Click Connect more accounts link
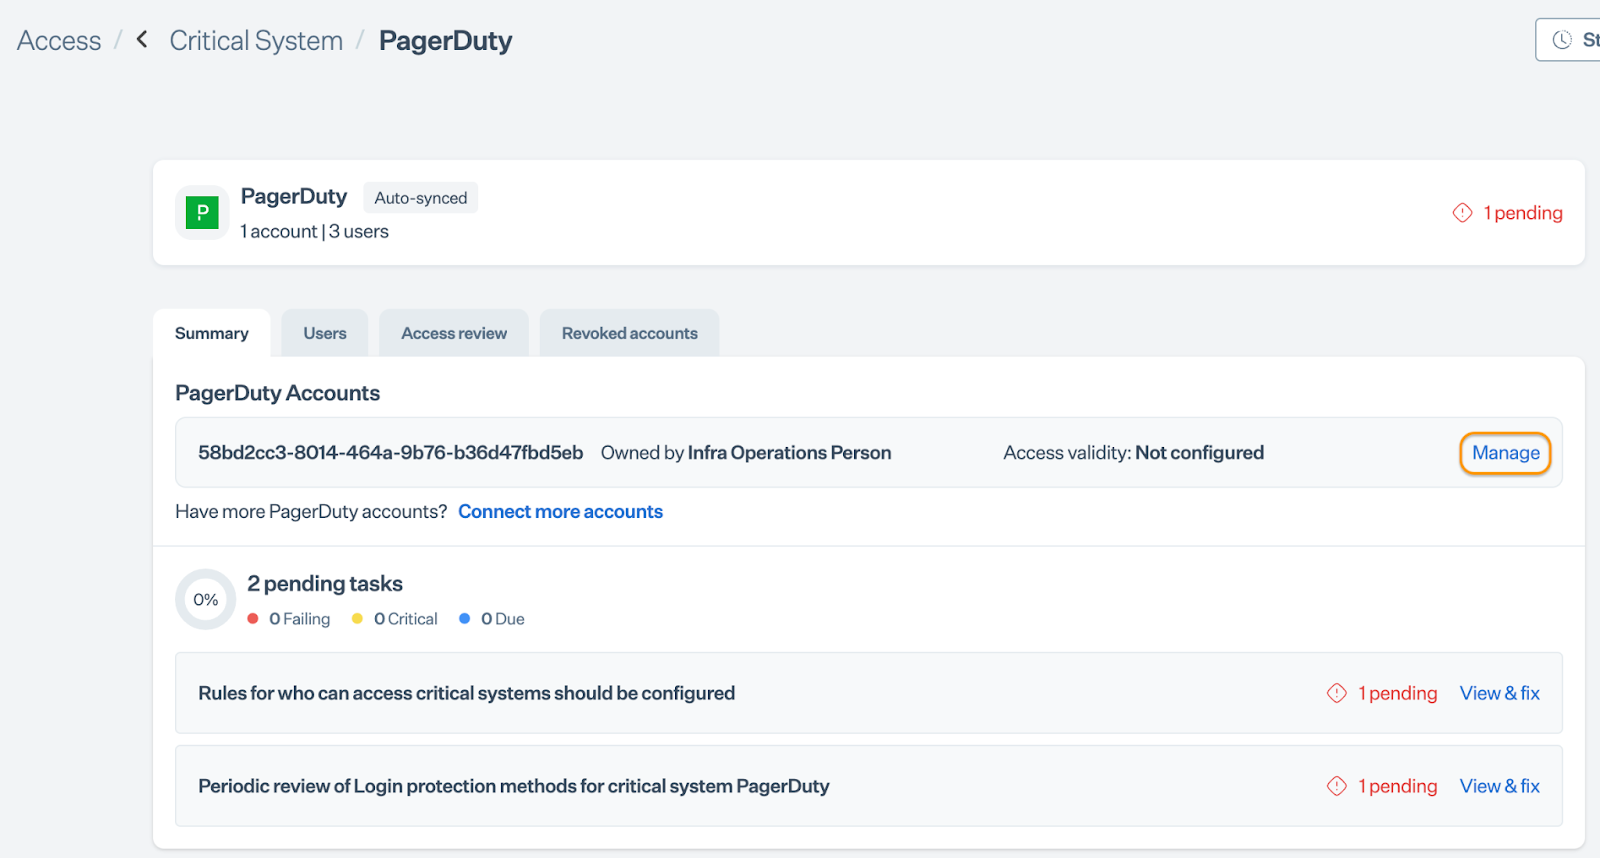This screenshot has width=1600, height=858. (x=560, y=511)
